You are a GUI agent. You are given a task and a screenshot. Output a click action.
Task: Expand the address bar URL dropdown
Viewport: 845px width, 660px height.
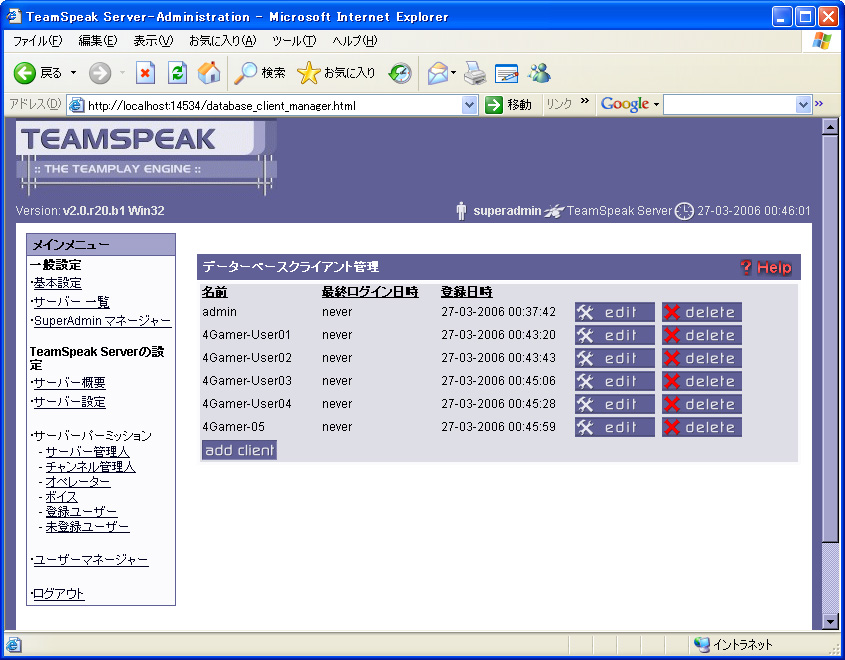470,105
